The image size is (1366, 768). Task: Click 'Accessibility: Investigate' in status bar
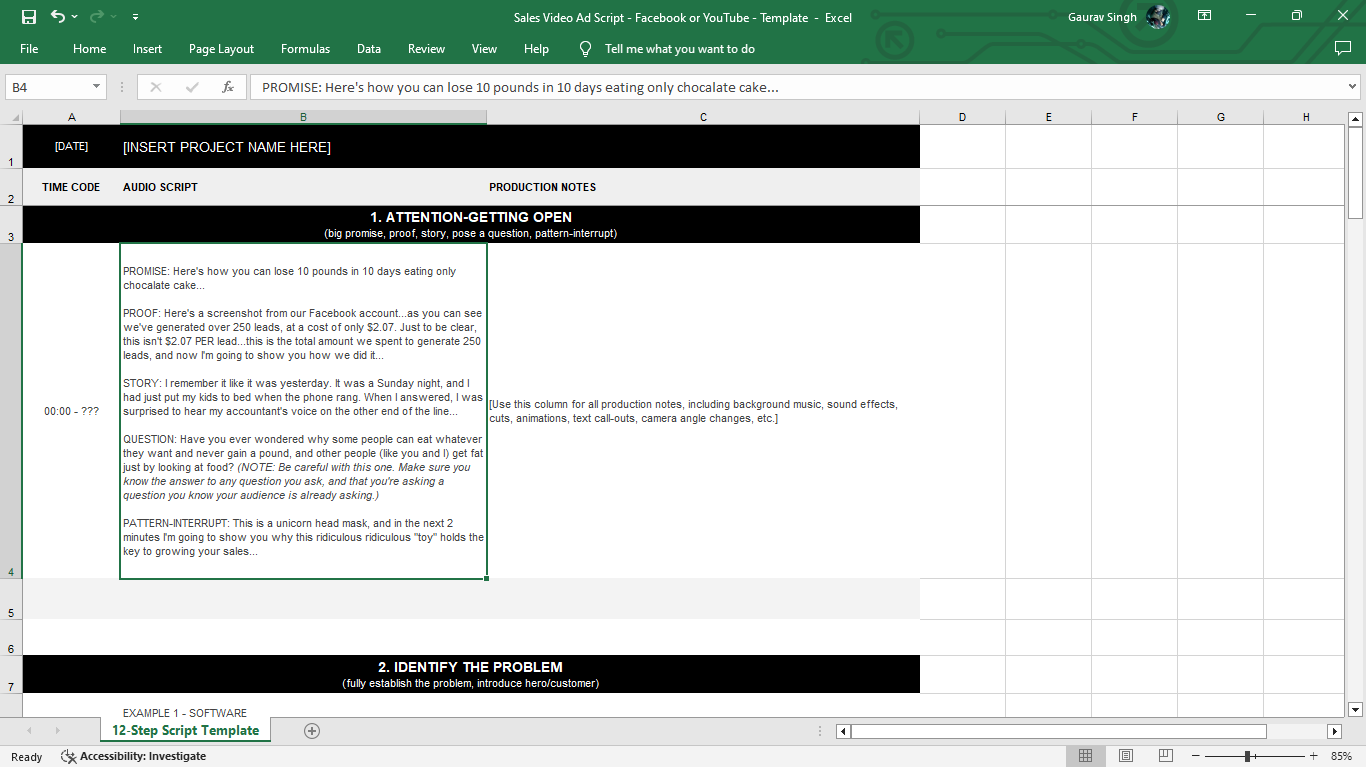(x=134, y=756)
